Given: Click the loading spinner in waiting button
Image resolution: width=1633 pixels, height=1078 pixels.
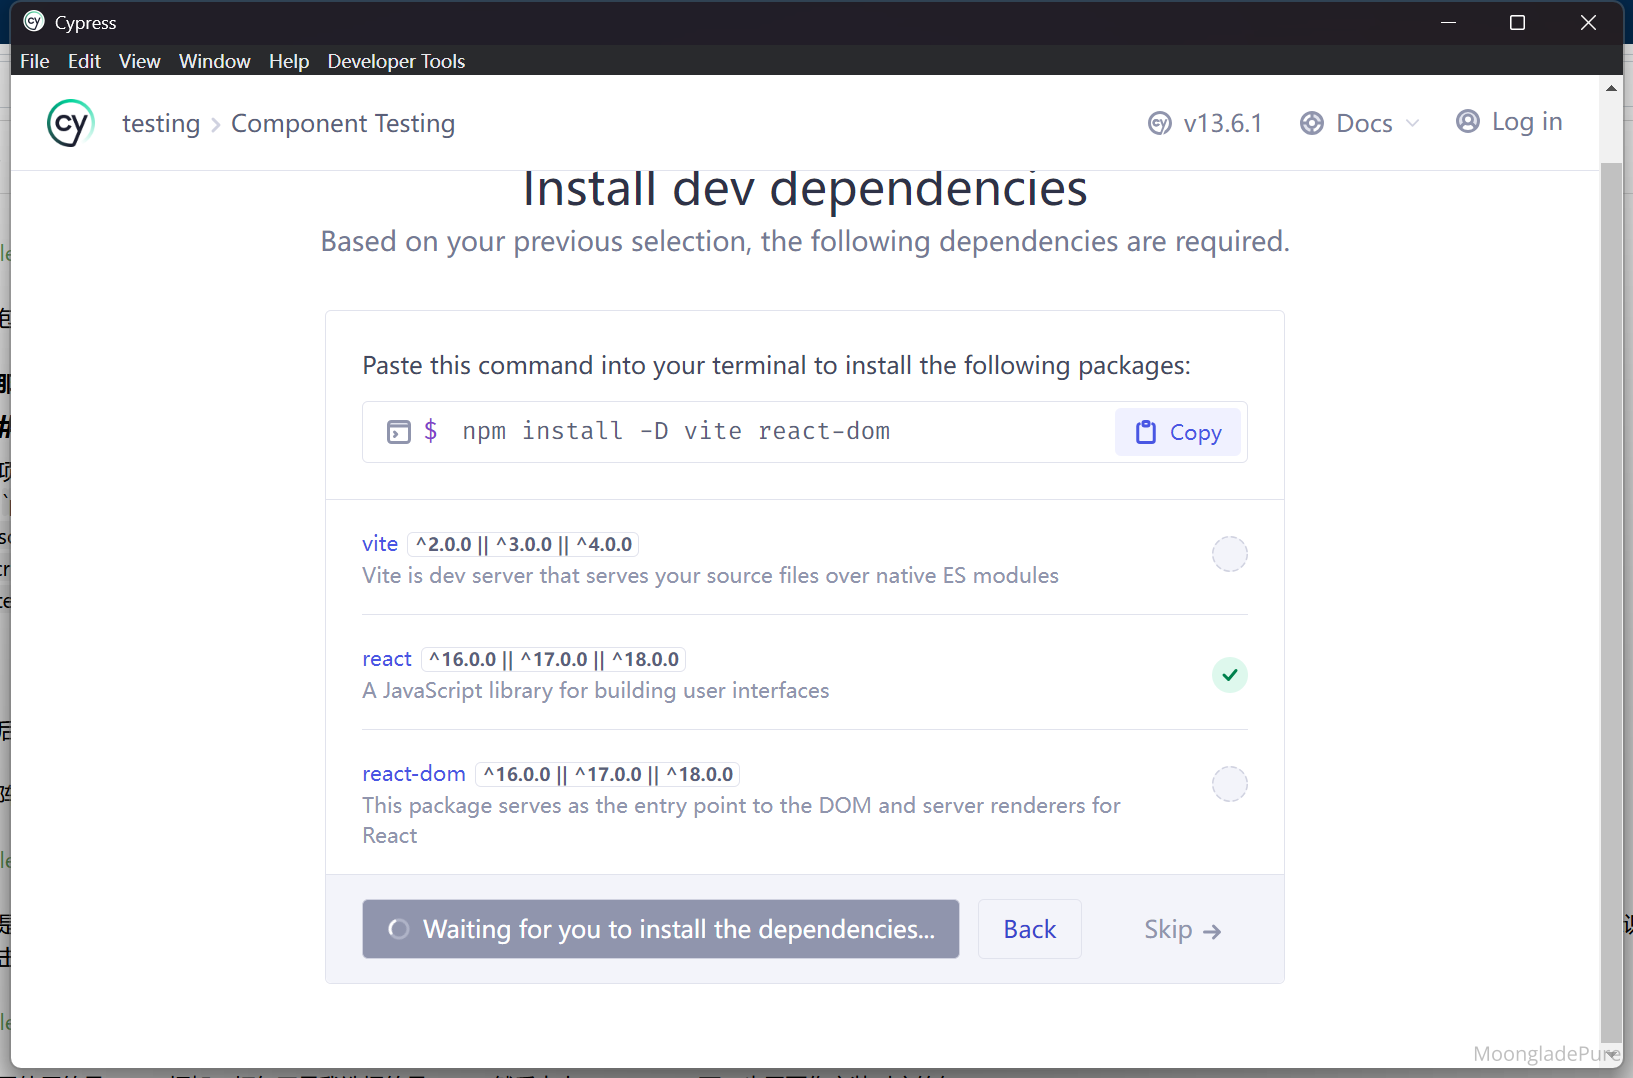Looking at the screenshot, I should (x=399, y=929).
